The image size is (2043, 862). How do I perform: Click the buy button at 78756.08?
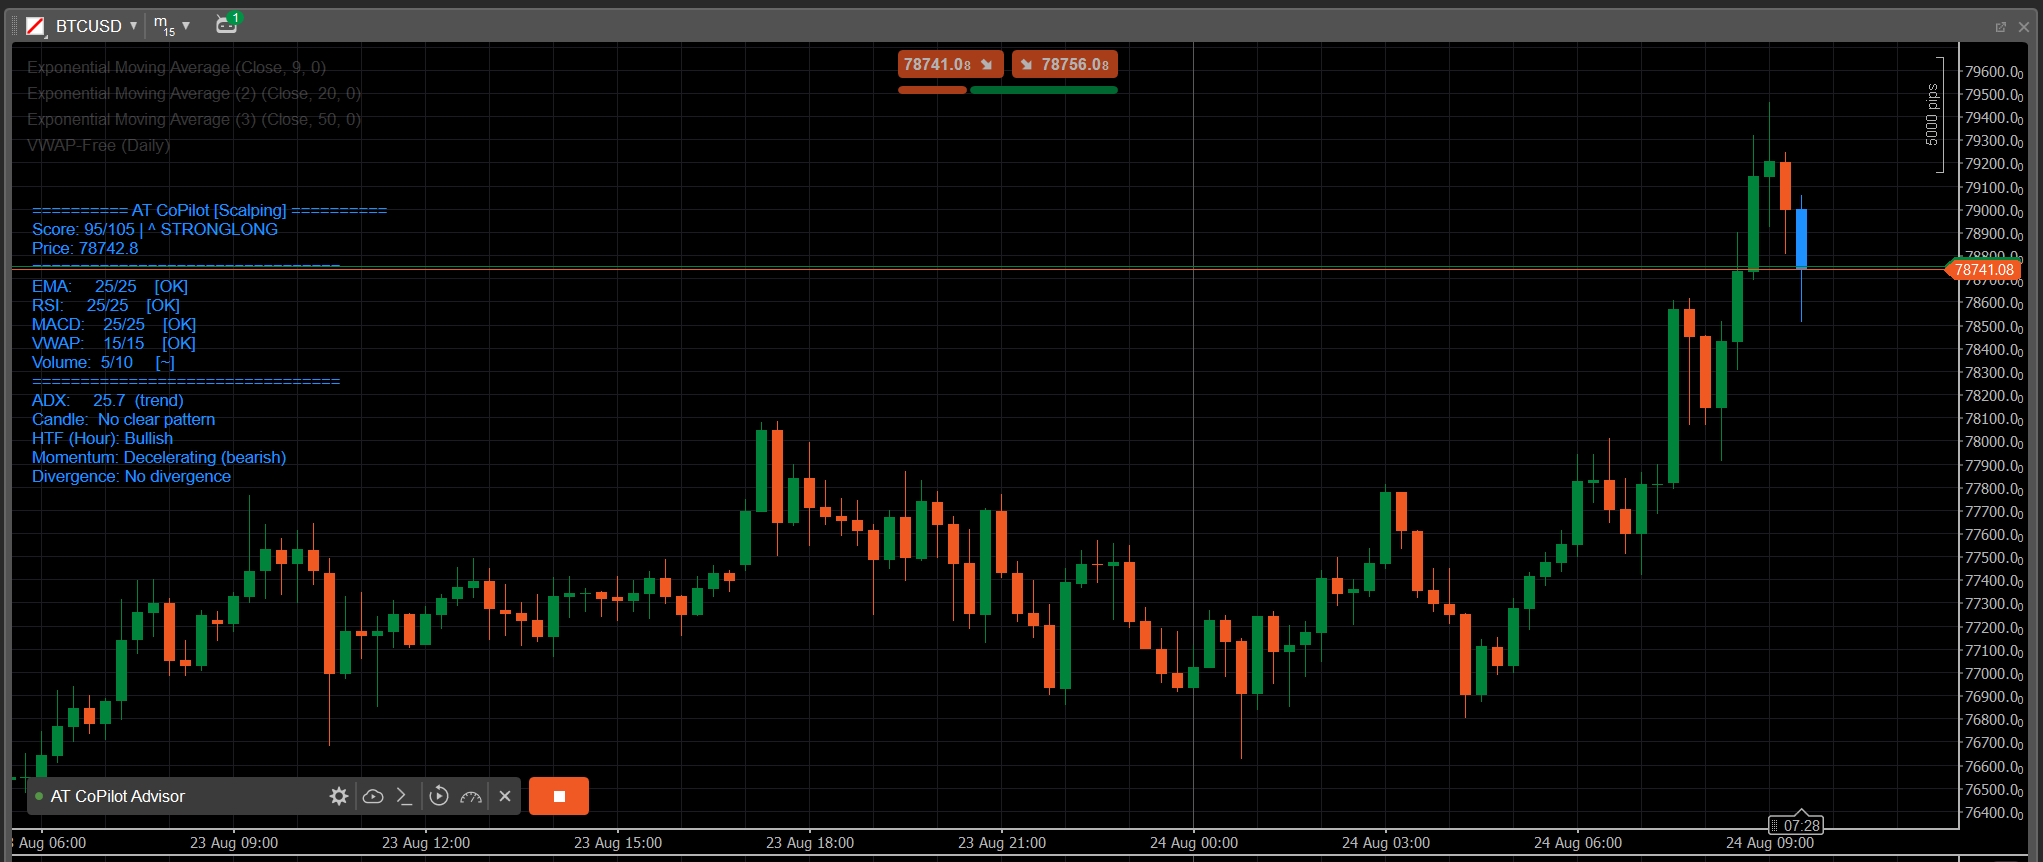[x=1065, y=64]
